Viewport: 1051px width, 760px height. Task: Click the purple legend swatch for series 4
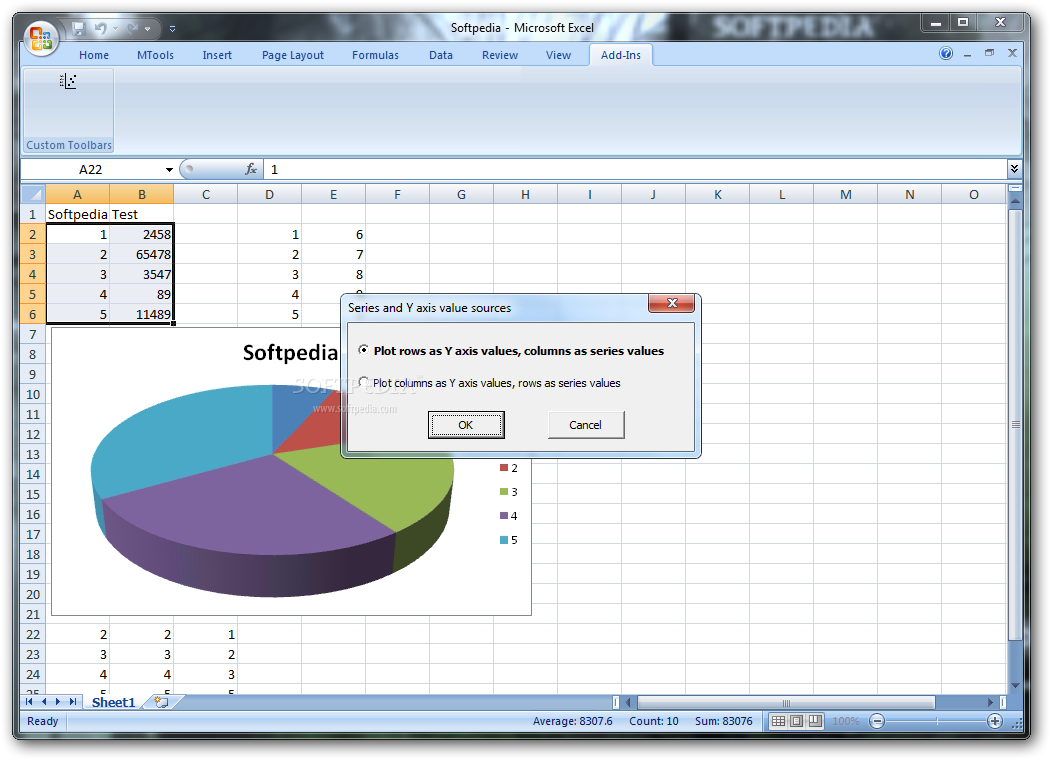tap(504, 515)
